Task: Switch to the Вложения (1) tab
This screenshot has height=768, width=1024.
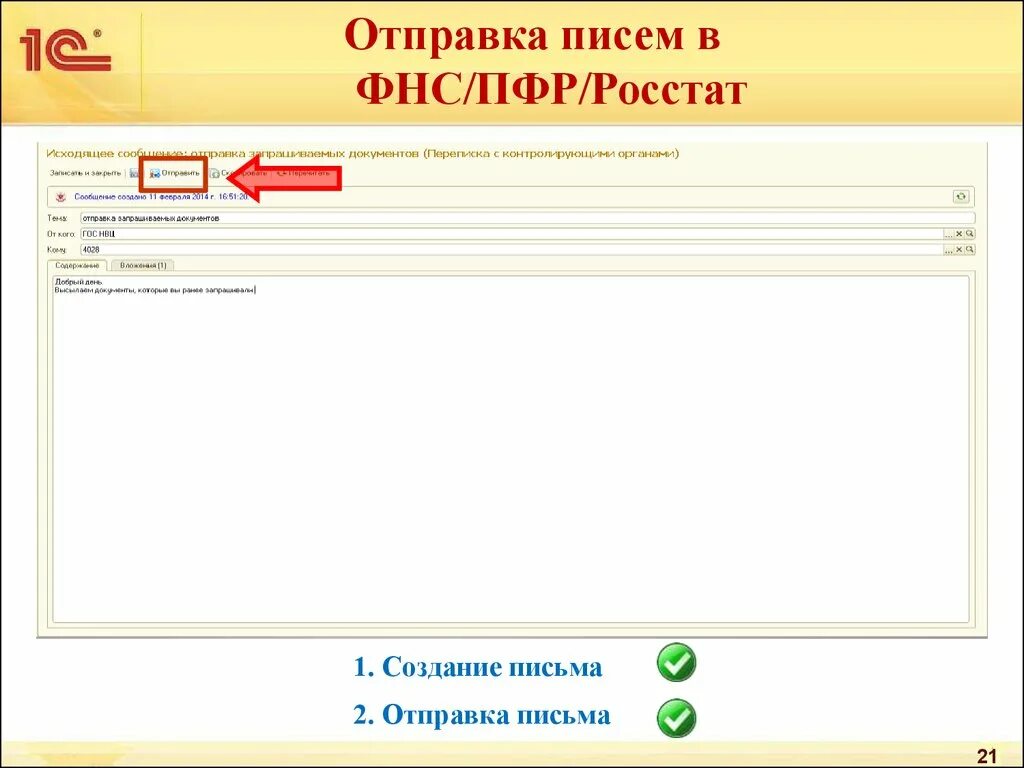Action: tap(143, 266)
